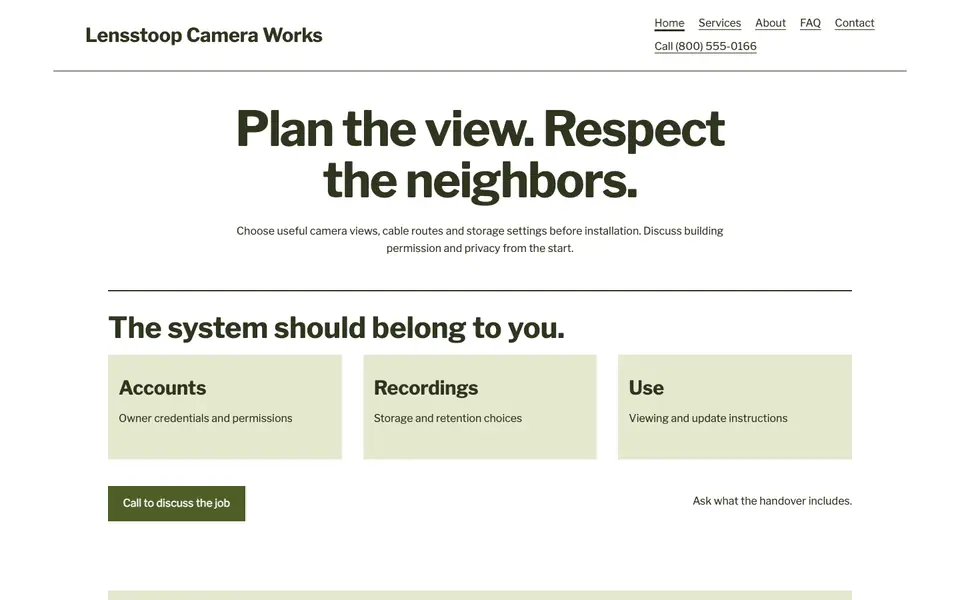The height and width of the screenshot is (600, 960).
Task: Click the intro paragraph about camera views
Action: click(480, 239)
